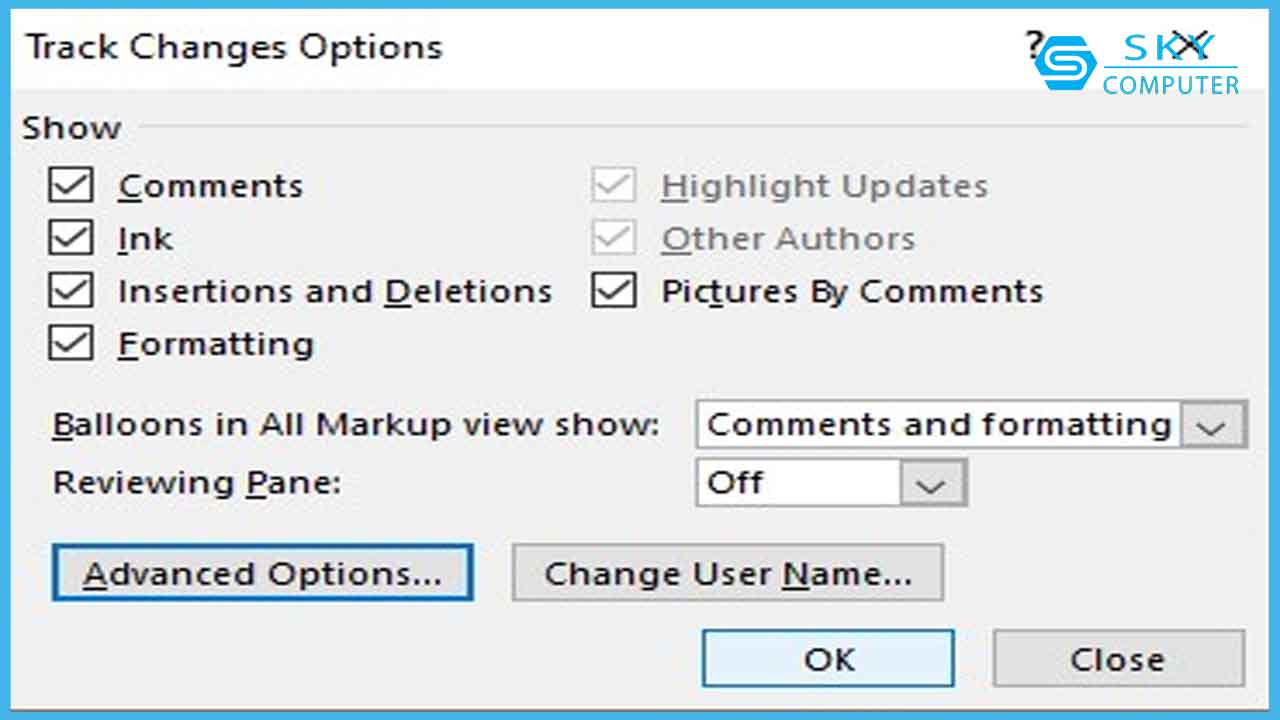Viewport: 1280px width, 720px height.
Task: Click the Show section label
Action: [x=72, y=128]
